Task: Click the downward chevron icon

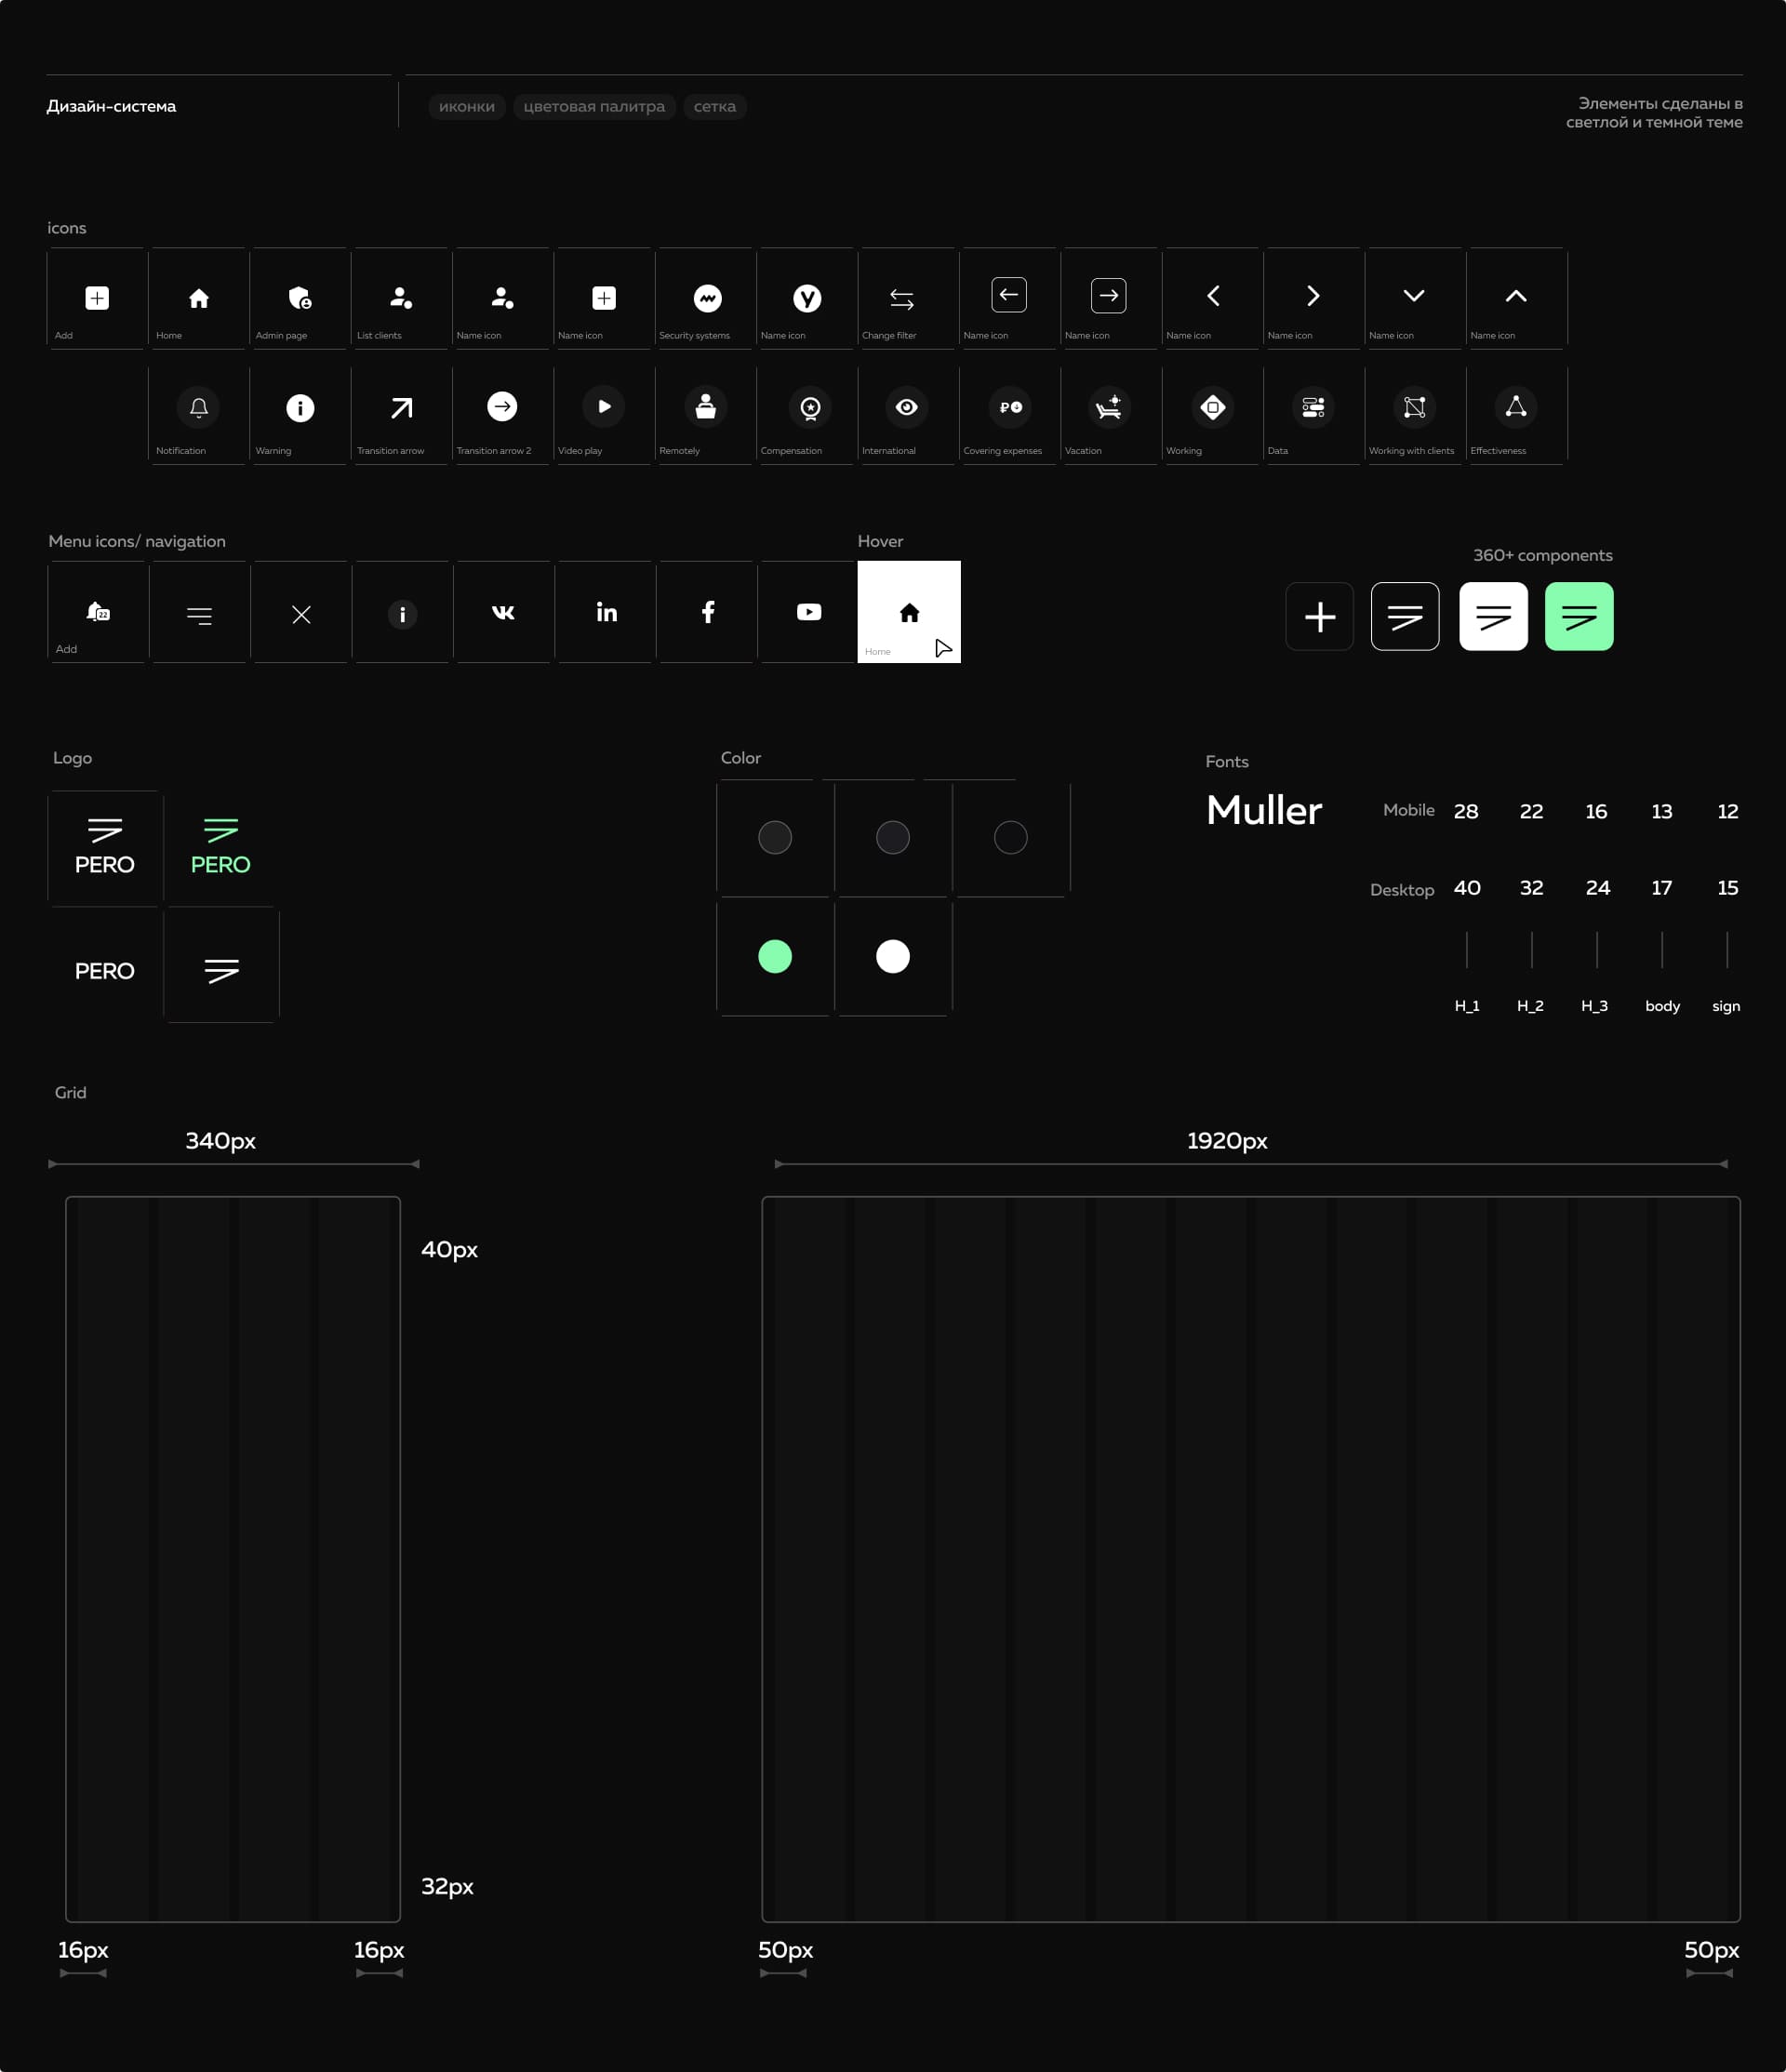Action: 1413,296
